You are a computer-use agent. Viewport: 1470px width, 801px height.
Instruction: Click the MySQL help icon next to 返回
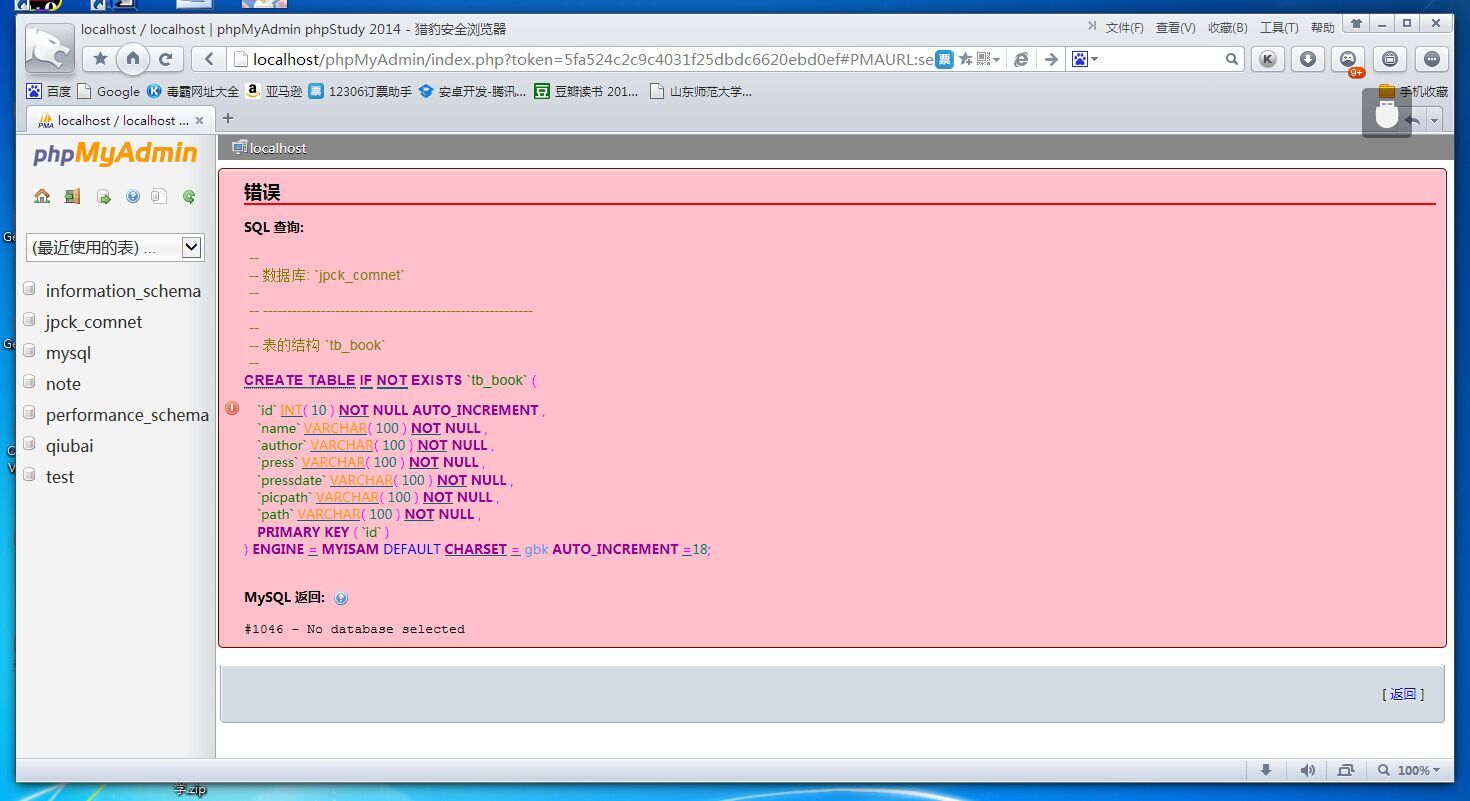point(341,598)
